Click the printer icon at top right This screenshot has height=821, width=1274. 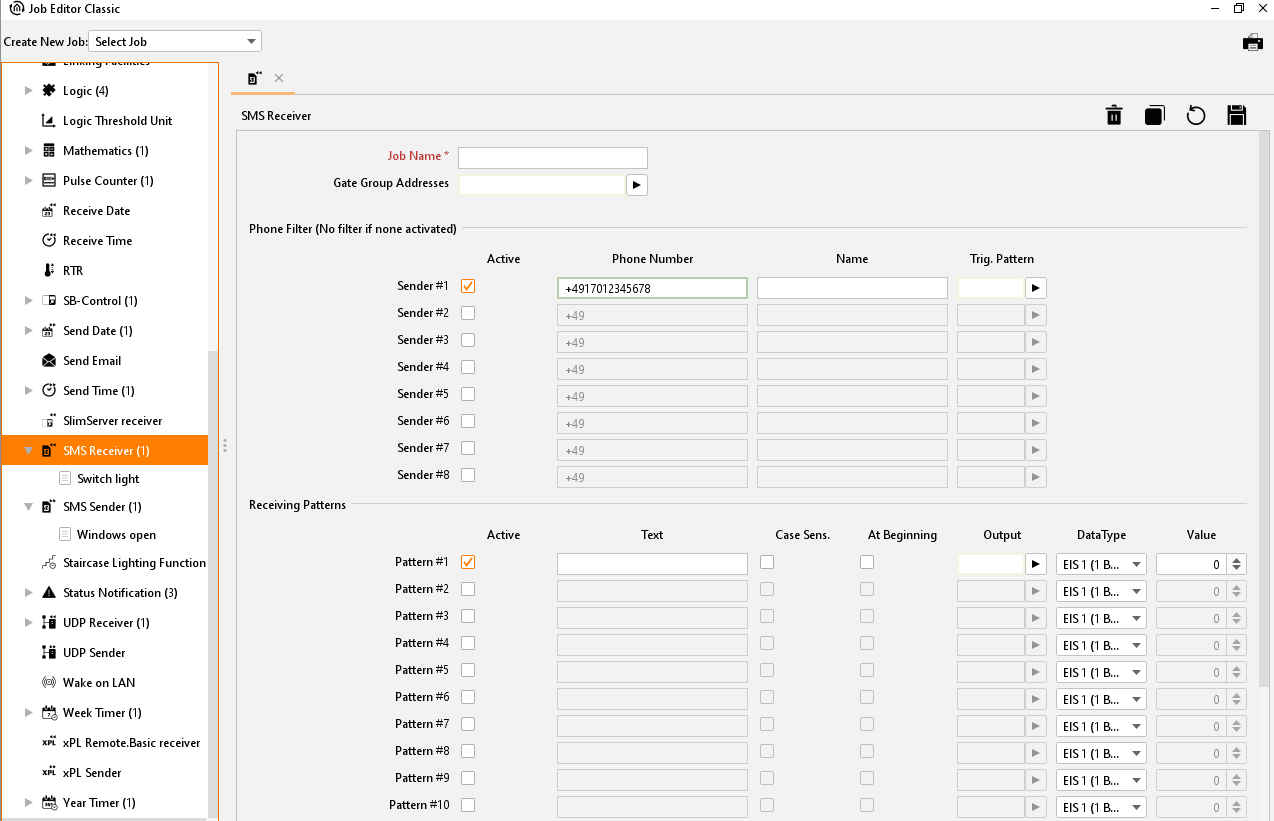(x=1252, y=42)
